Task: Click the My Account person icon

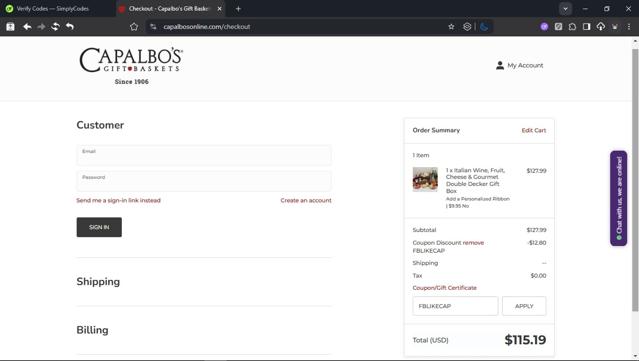Action: (x=500, y=65)
